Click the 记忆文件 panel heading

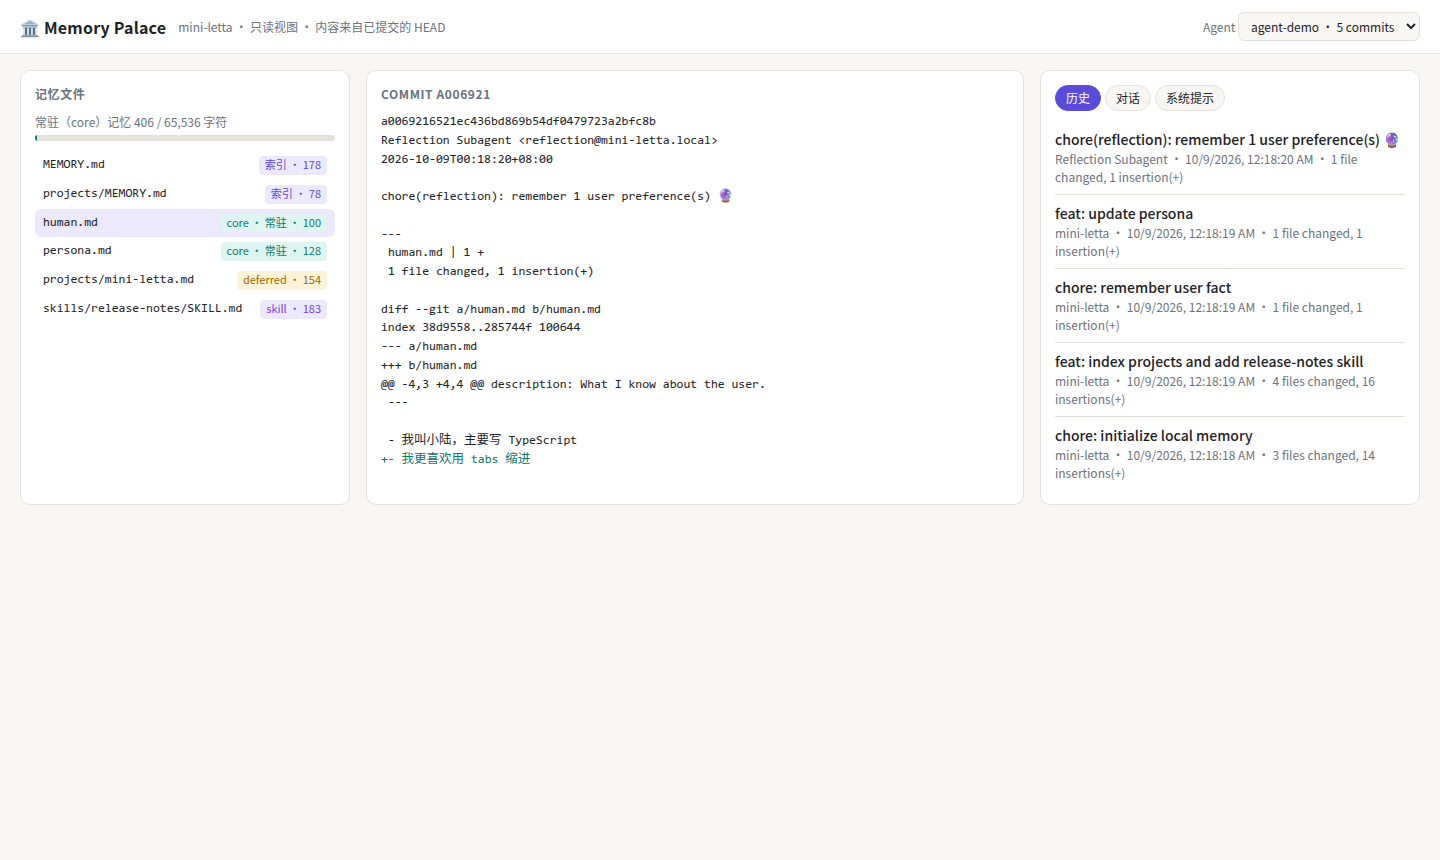[60, 94]
